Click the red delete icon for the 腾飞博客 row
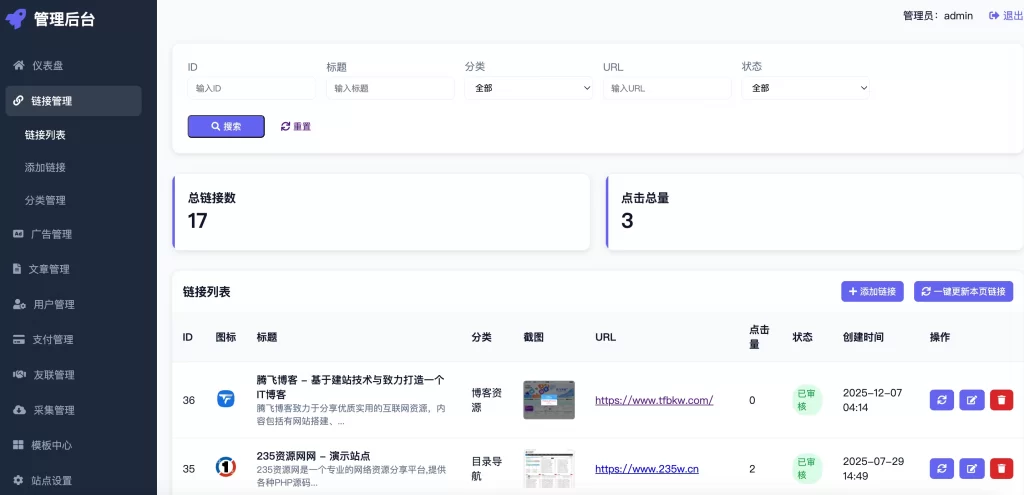This screenshot has width=1024, height=495. 1001,400
